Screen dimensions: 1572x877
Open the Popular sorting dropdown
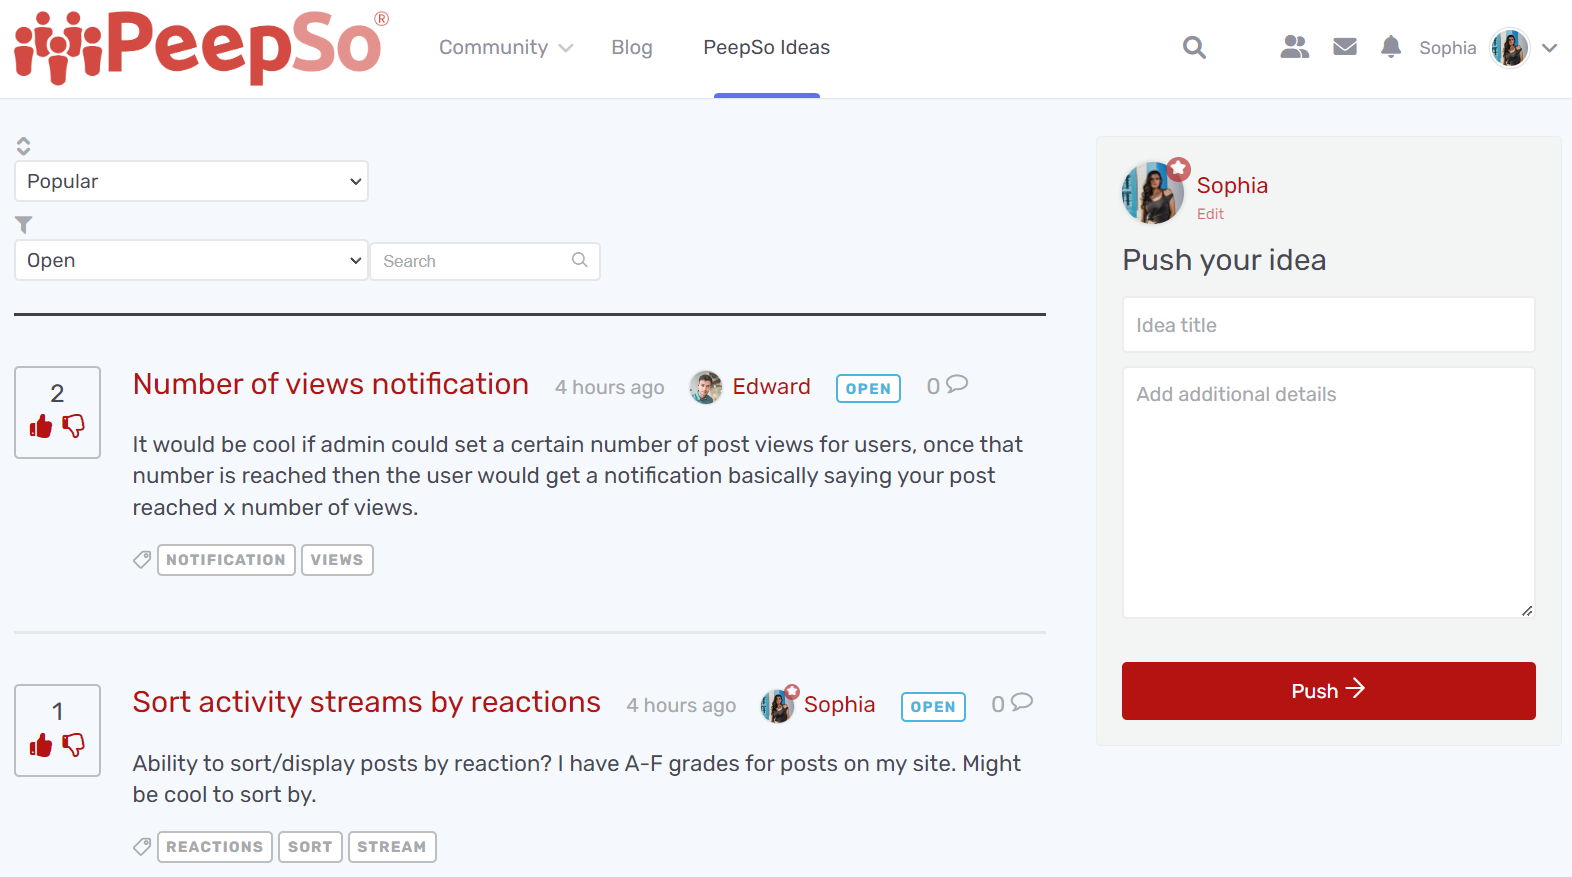click(x=190, y=181)
